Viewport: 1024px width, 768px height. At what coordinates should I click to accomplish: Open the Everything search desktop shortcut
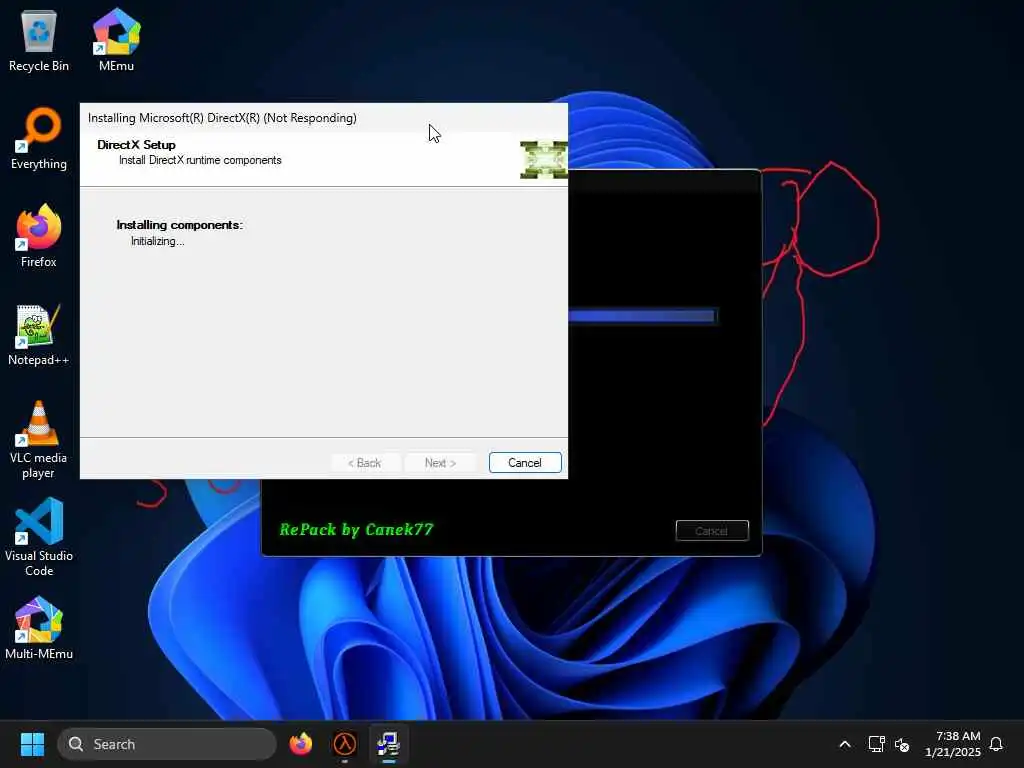(x=39, y=138)
